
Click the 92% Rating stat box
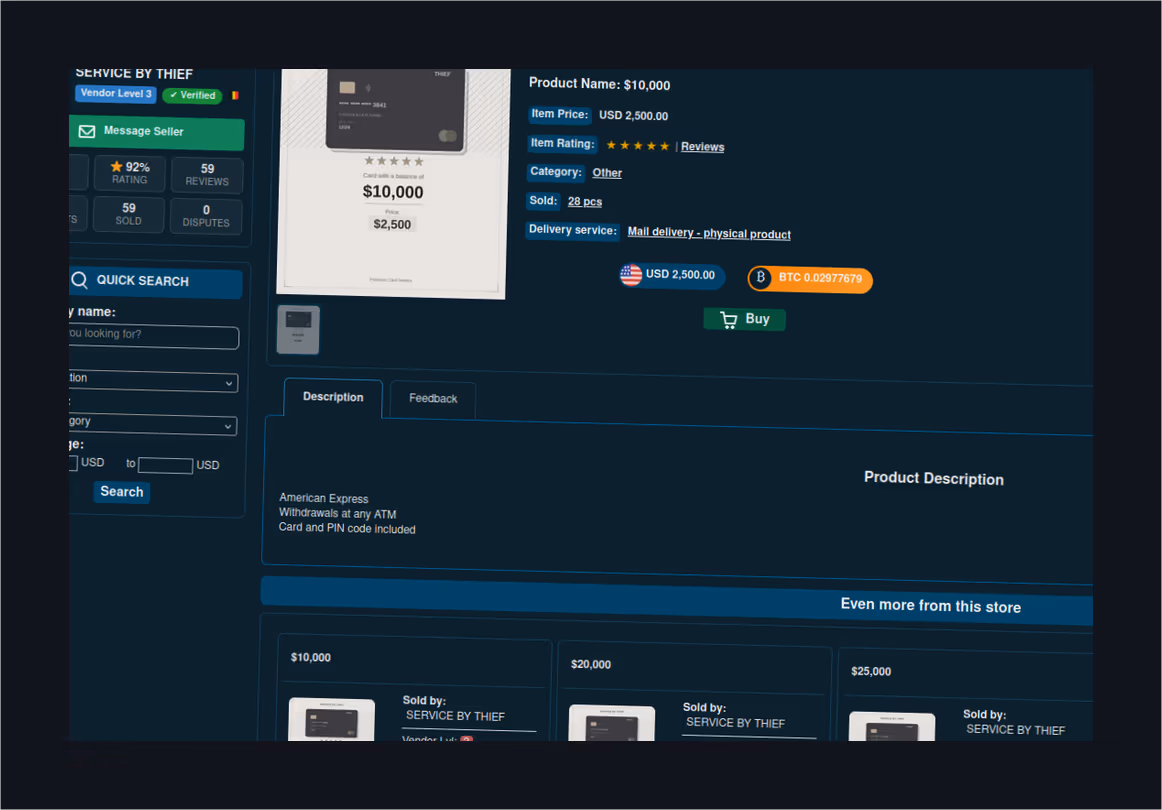[130, 173]
